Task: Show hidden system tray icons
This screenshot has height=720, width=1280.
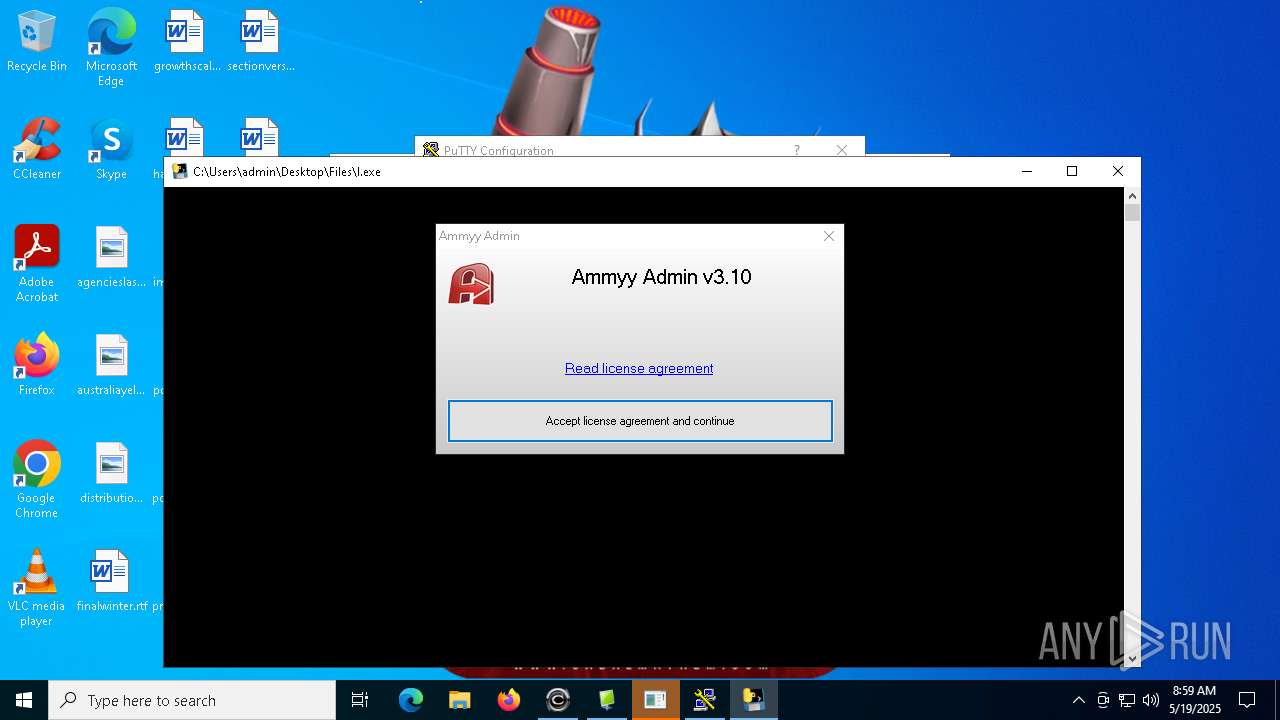Action: coord(1078,700)
